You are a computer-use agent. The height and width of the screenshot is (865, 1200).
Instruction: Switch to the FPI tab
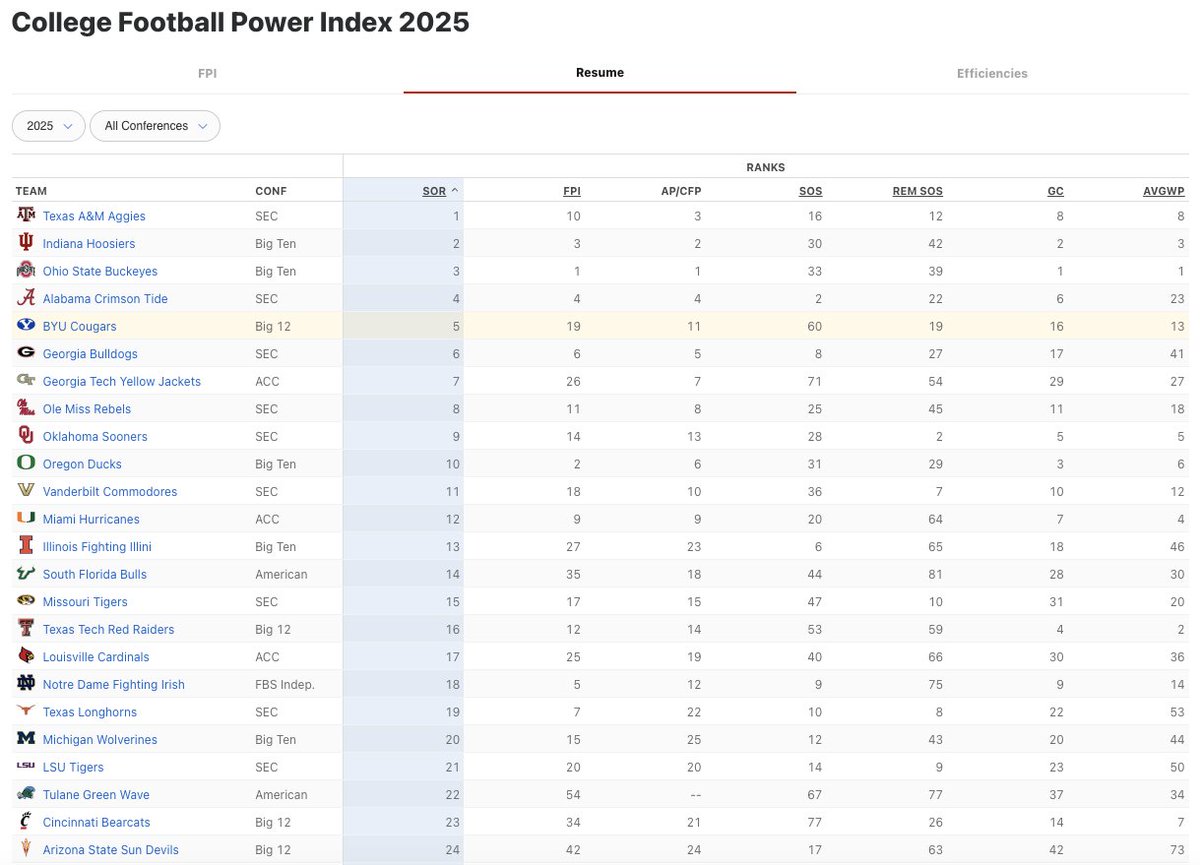coord(207,73)
